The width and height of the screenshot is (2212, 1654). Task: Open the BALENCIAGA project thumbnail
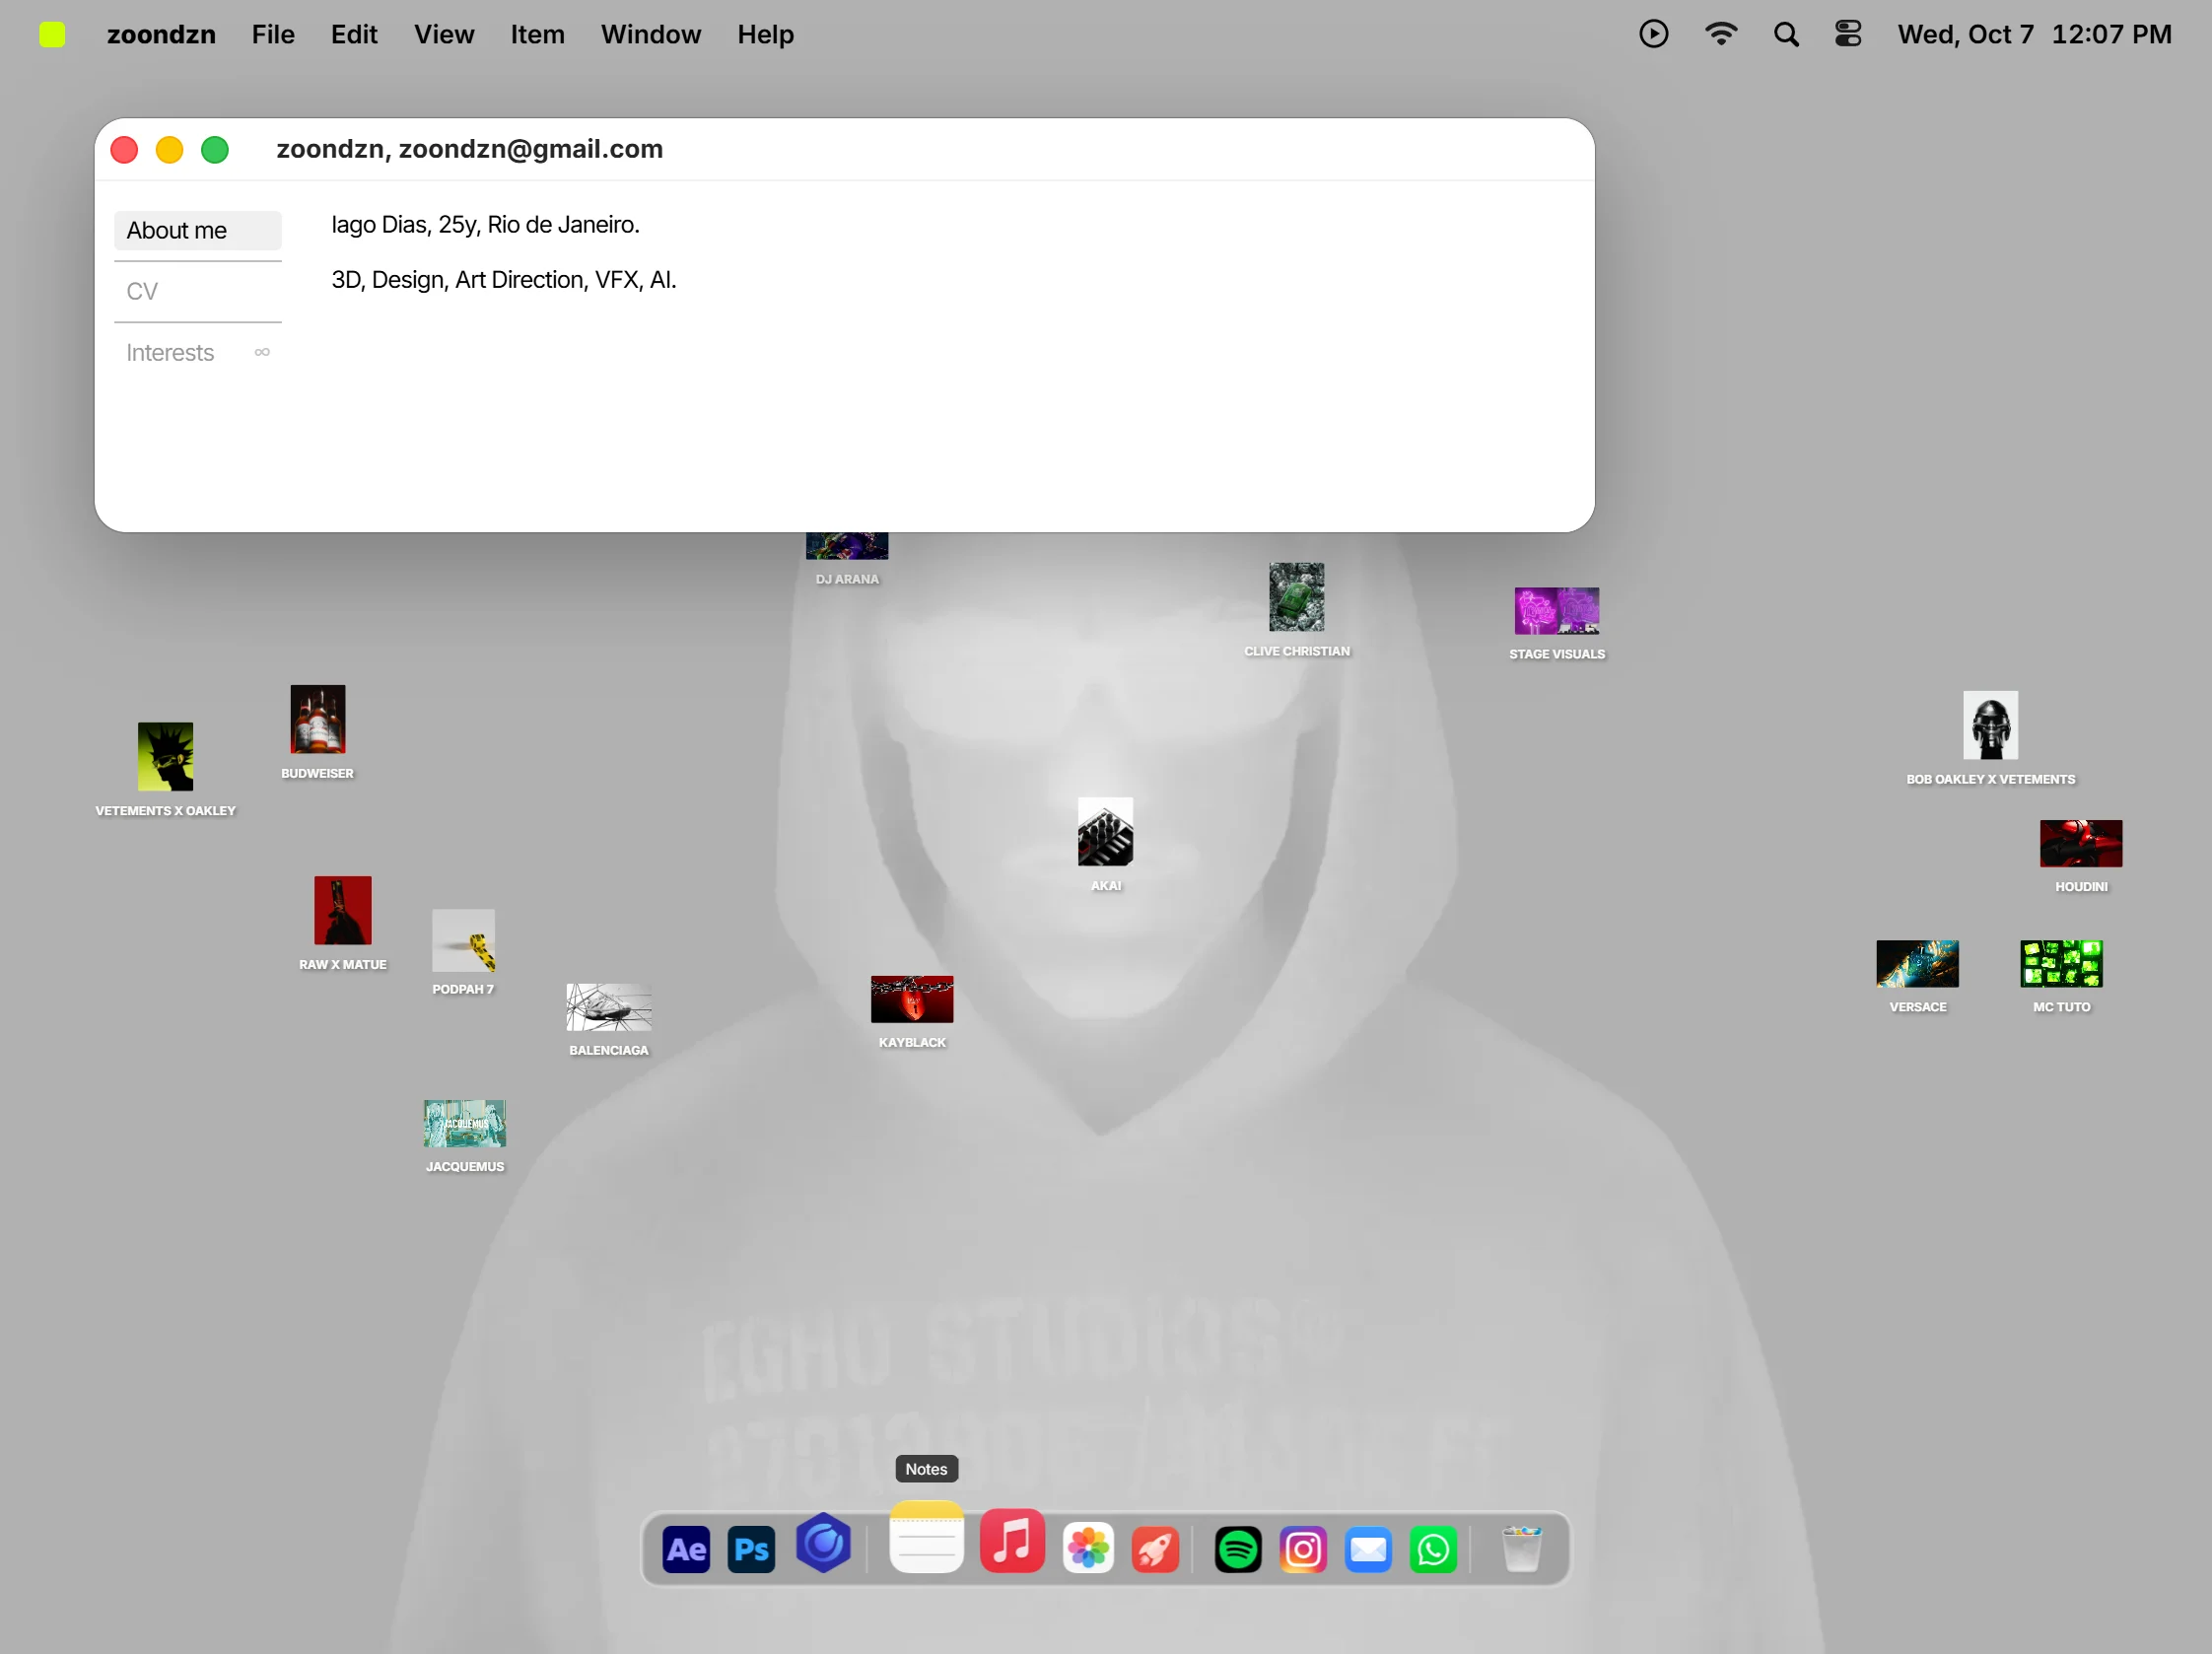pyautogui.click(x=608, y=1007)
